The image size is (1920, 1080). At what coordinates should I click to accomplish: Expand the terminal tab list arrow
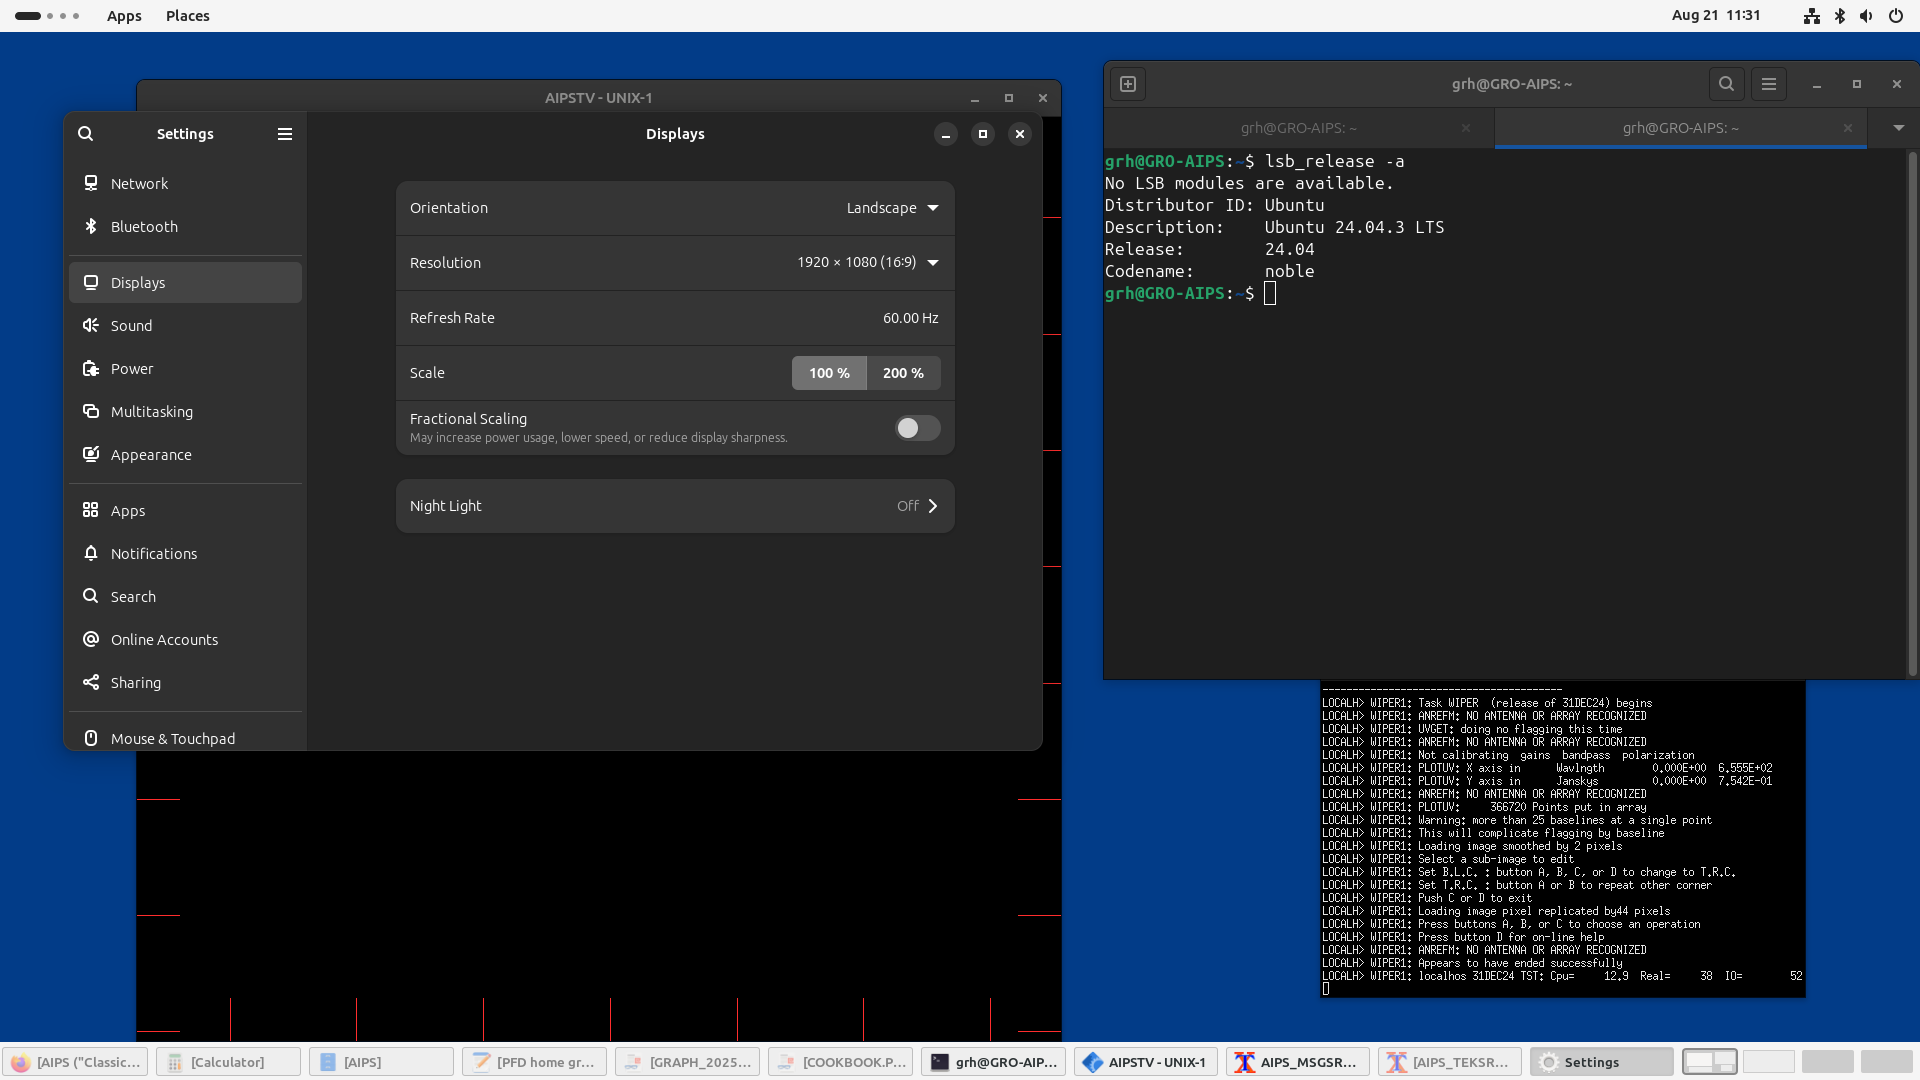(x=1898, y=128)
